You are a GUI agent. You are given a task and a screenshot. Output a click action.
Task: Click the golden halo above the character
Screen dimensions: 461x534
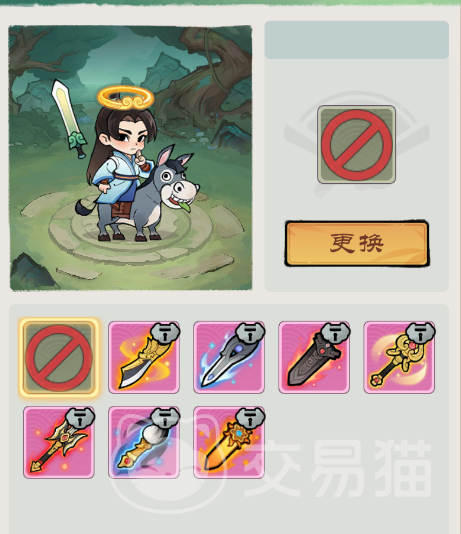pos(125,97)
